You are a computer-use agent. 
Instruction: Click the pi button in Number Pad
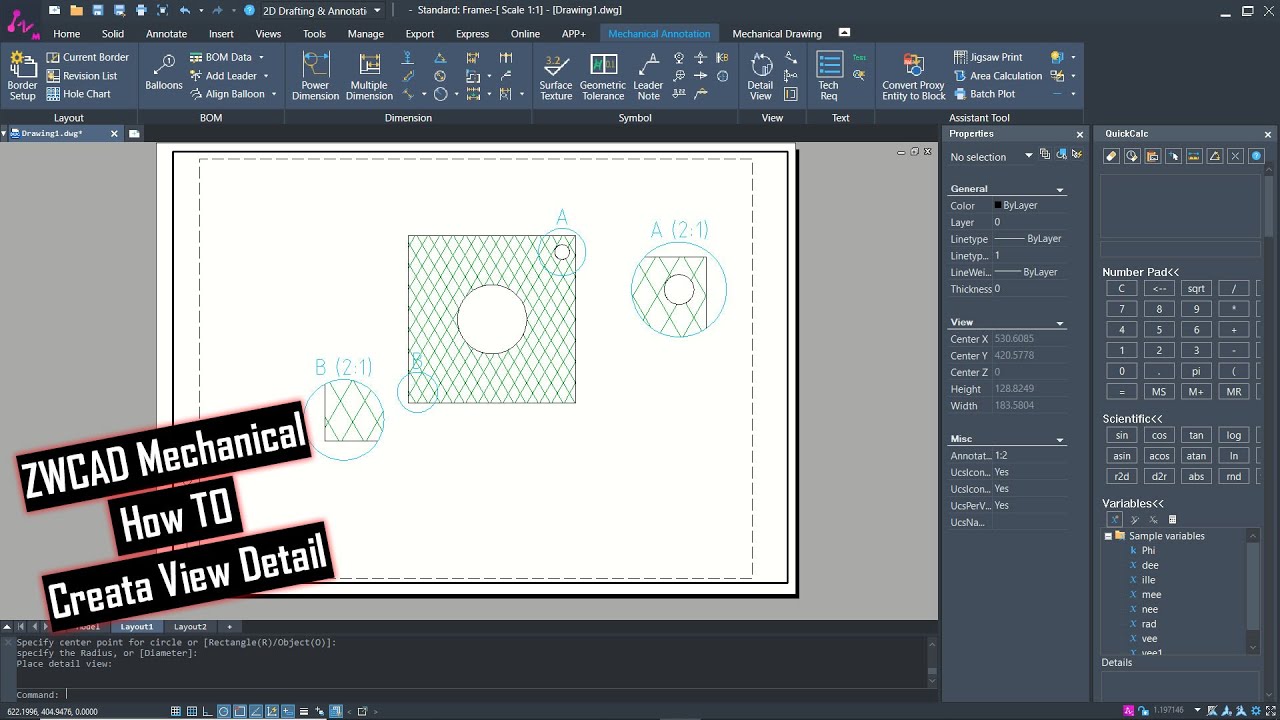(x=1196, y=371)
